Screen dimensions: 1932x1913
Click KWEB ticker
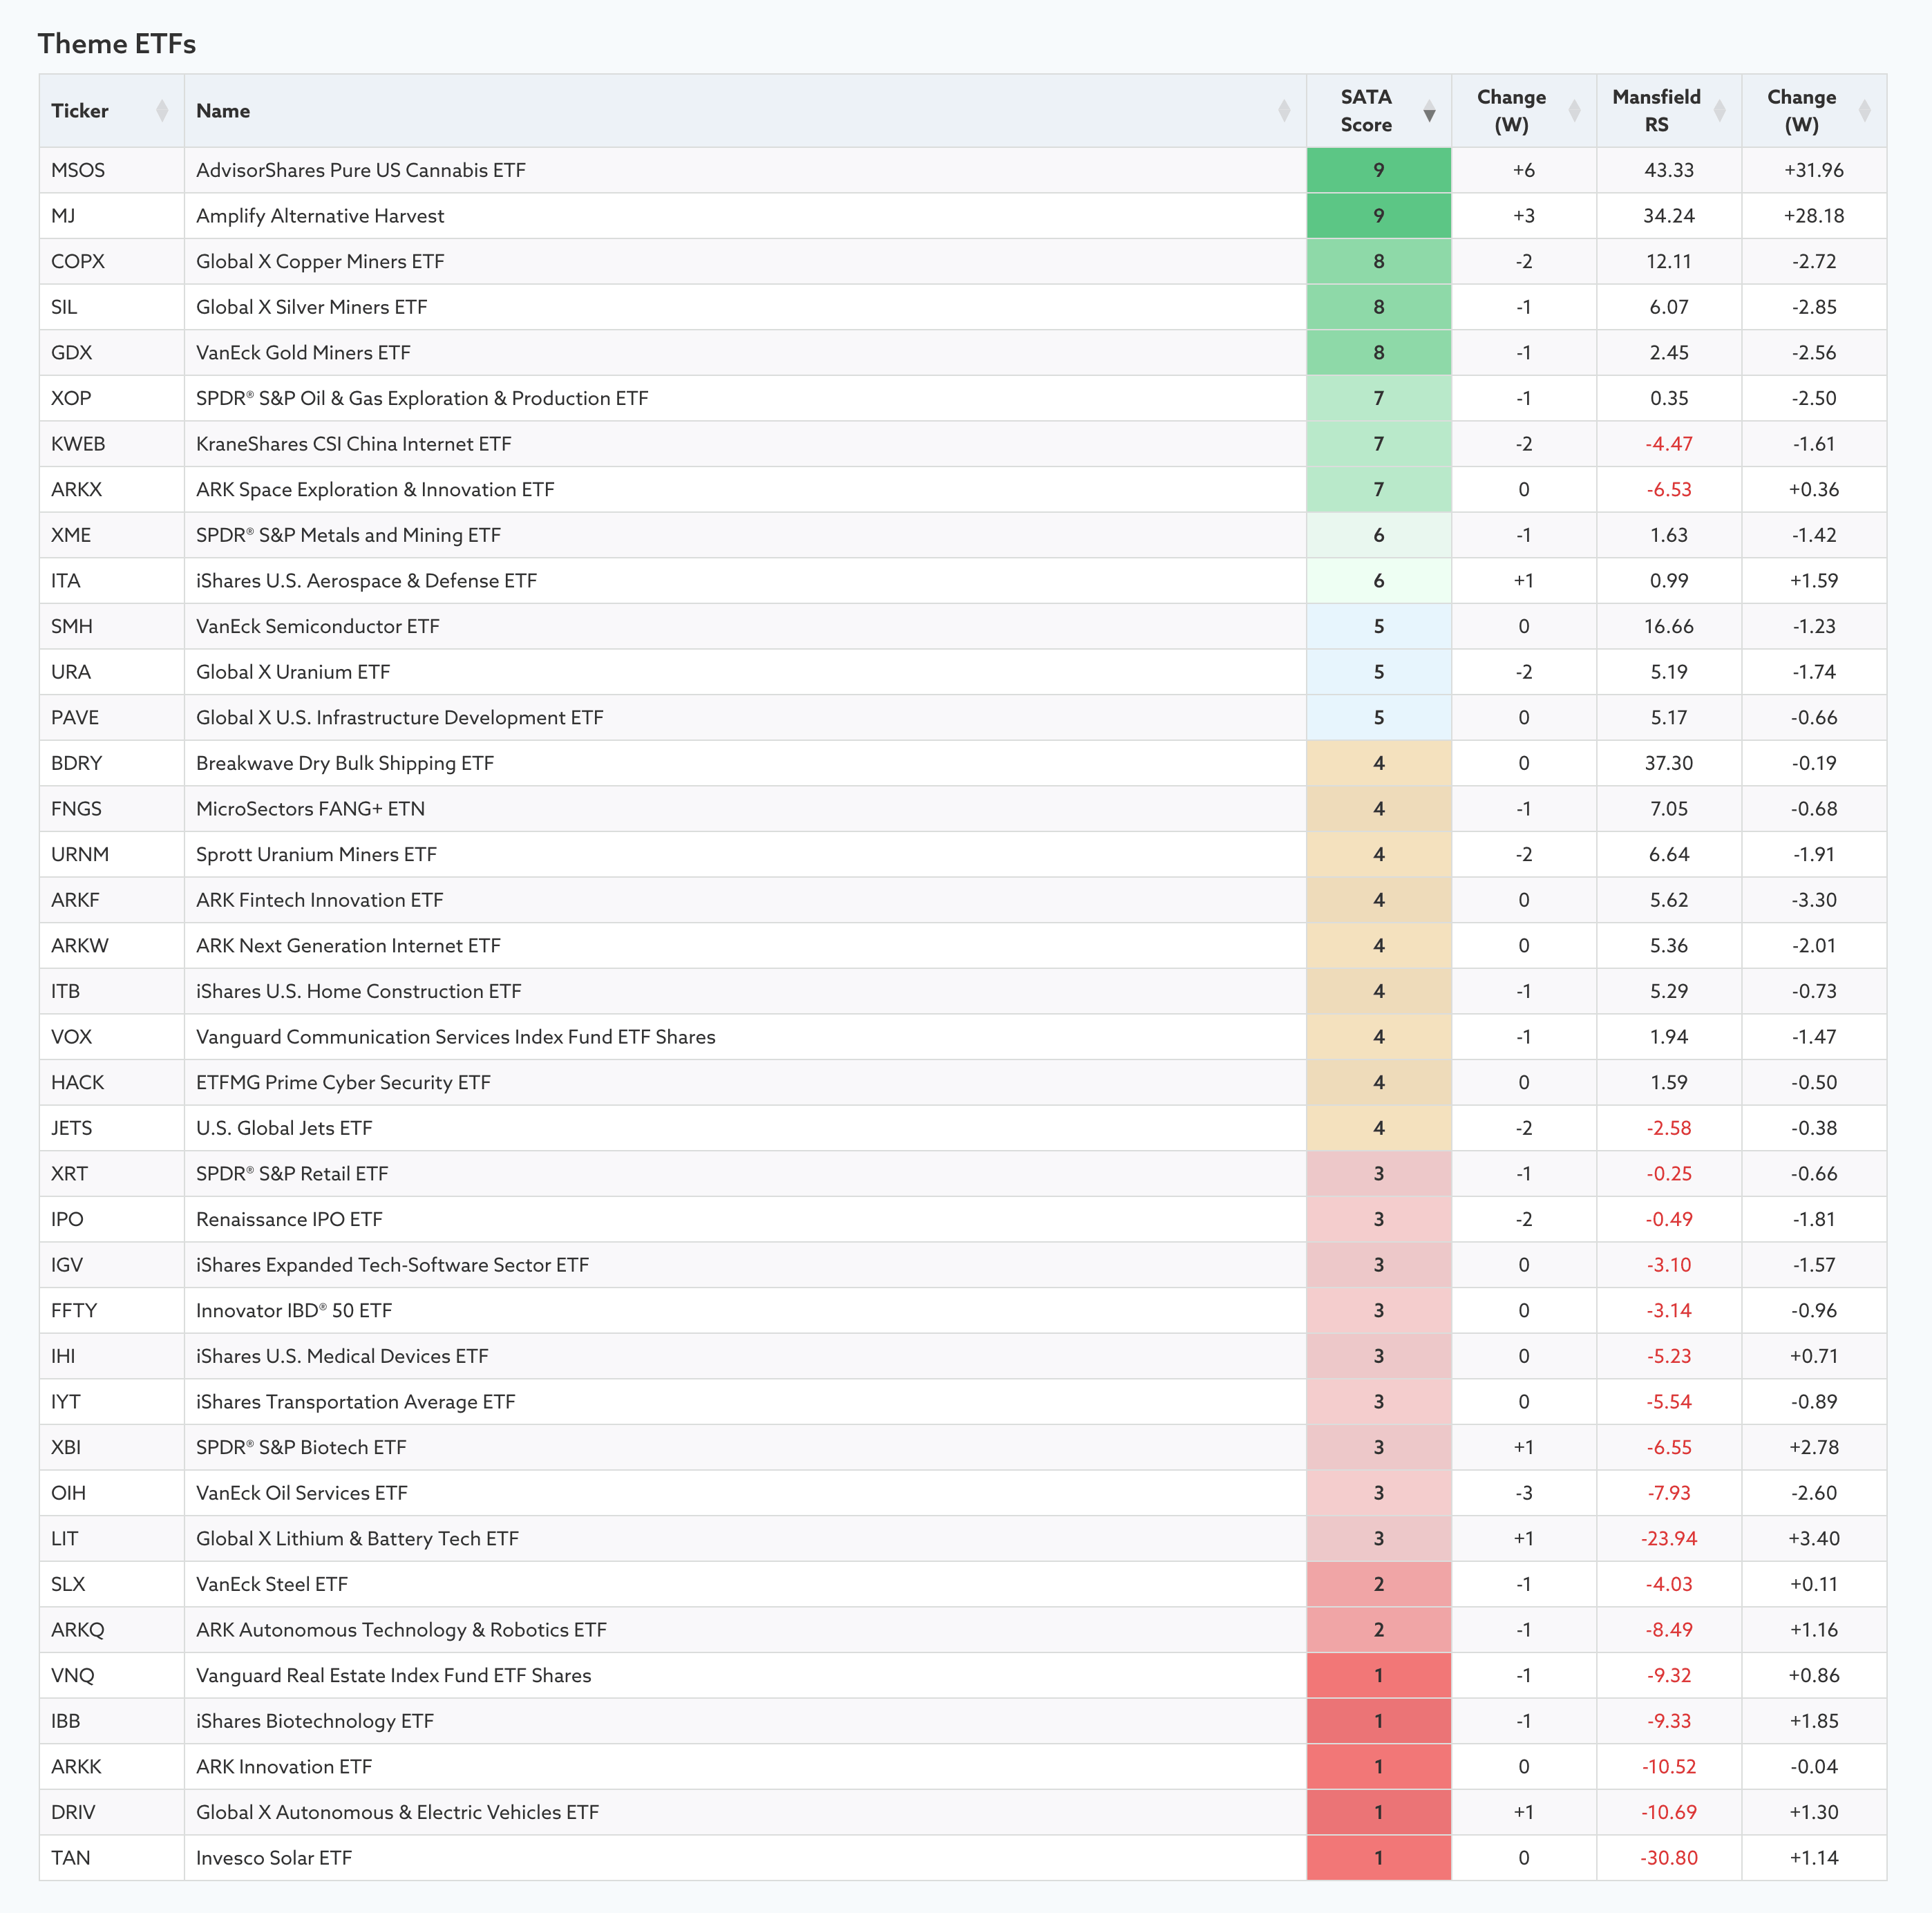[78, 444]
